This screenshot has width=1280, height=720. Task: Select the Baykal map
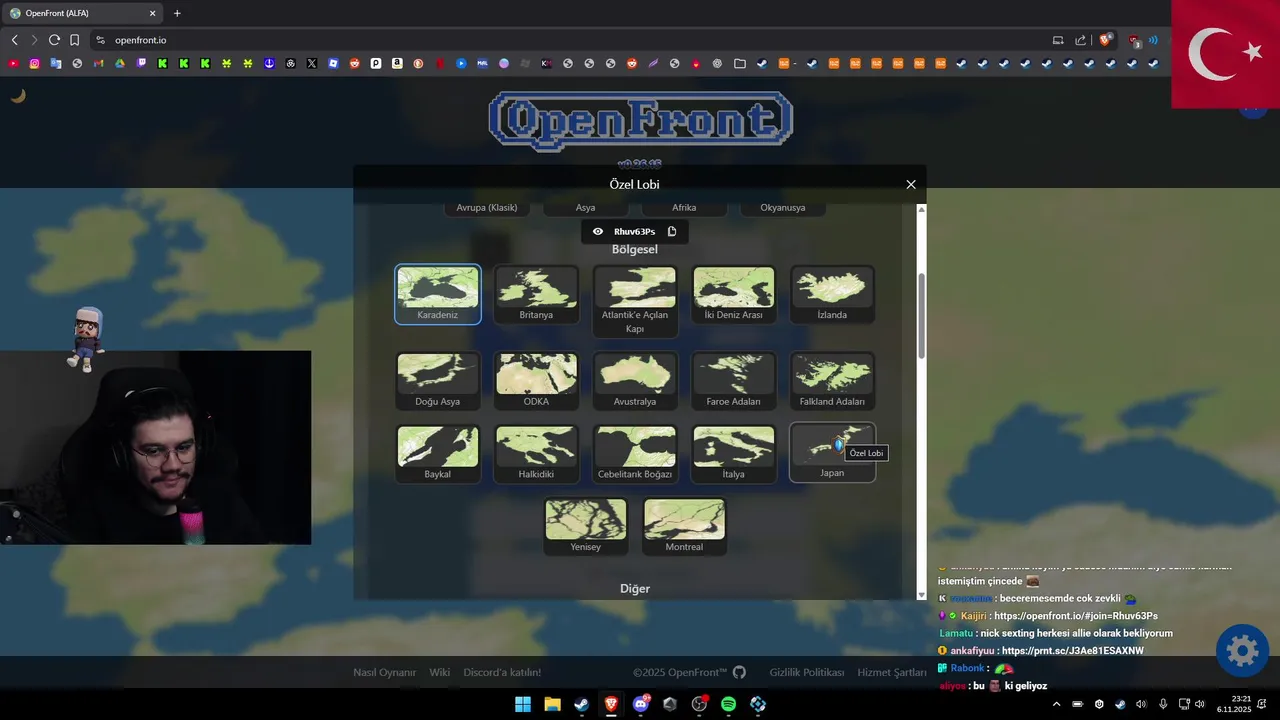pyautogui.click(x=438, y=453)
